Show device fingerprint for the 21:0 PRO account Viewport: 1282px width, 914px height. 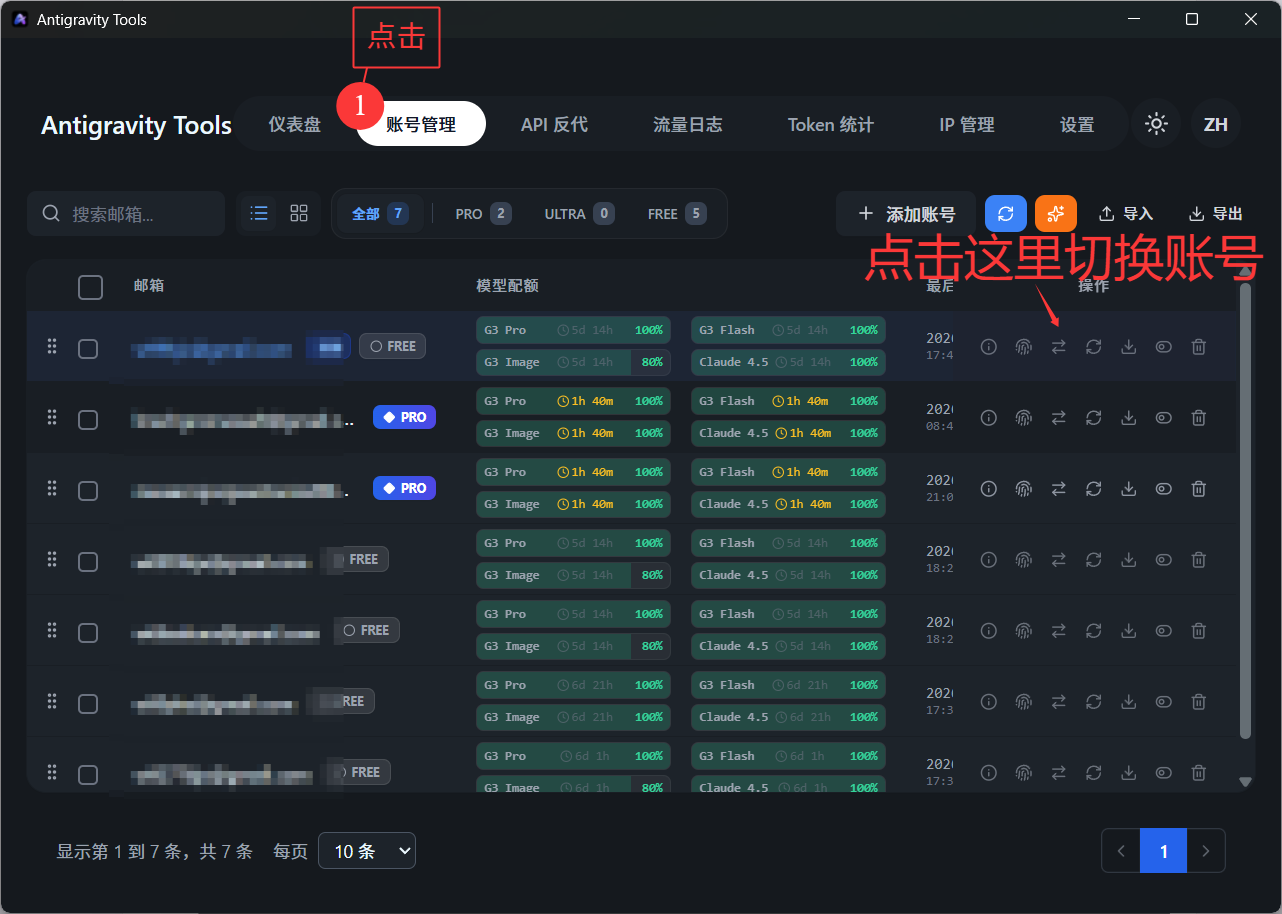point(1023,489)
